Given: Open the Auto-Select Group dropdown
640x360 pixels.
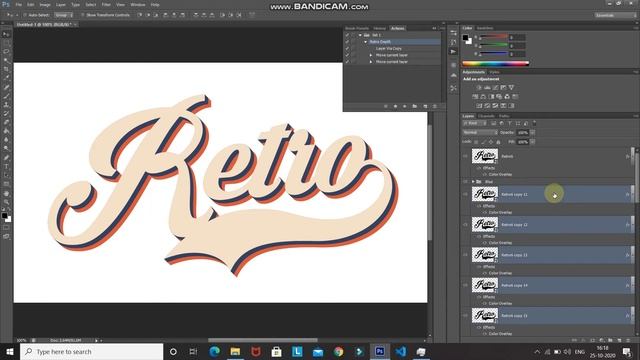Looking at the screenshot, I should pos(64,15).
